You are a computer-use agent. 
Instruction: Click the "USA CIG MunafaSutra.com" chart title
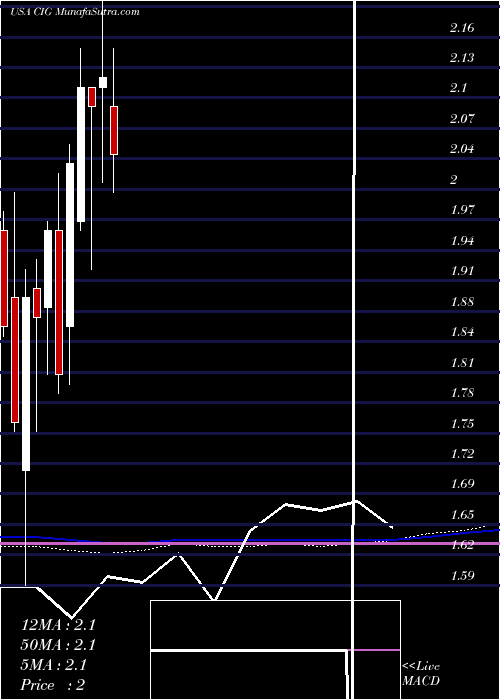point(75,12)
